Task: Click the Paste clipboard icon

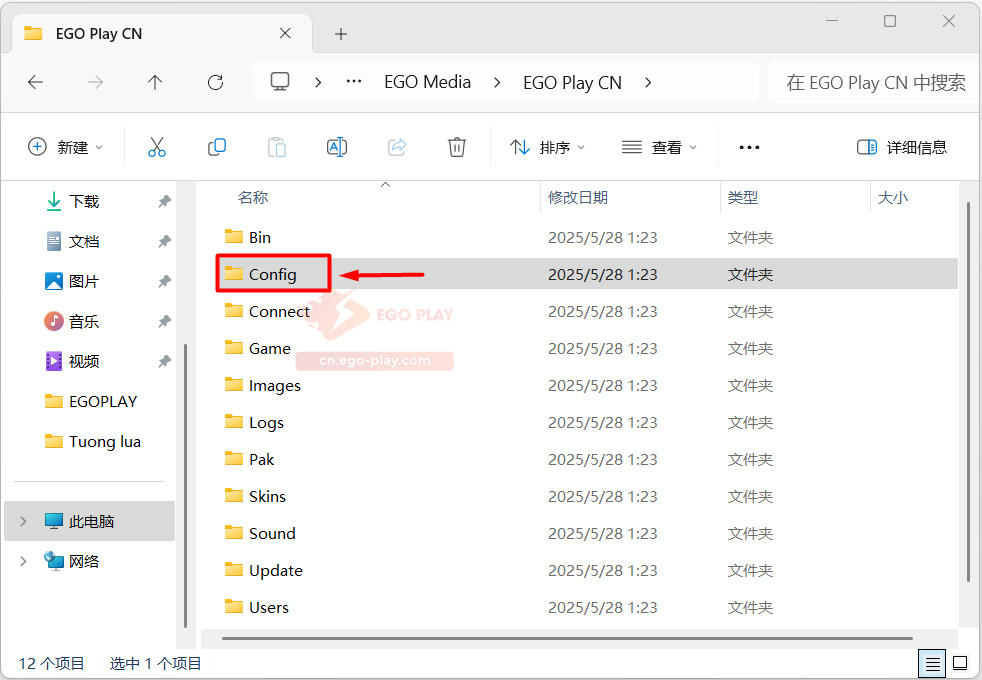Action: 277,147
